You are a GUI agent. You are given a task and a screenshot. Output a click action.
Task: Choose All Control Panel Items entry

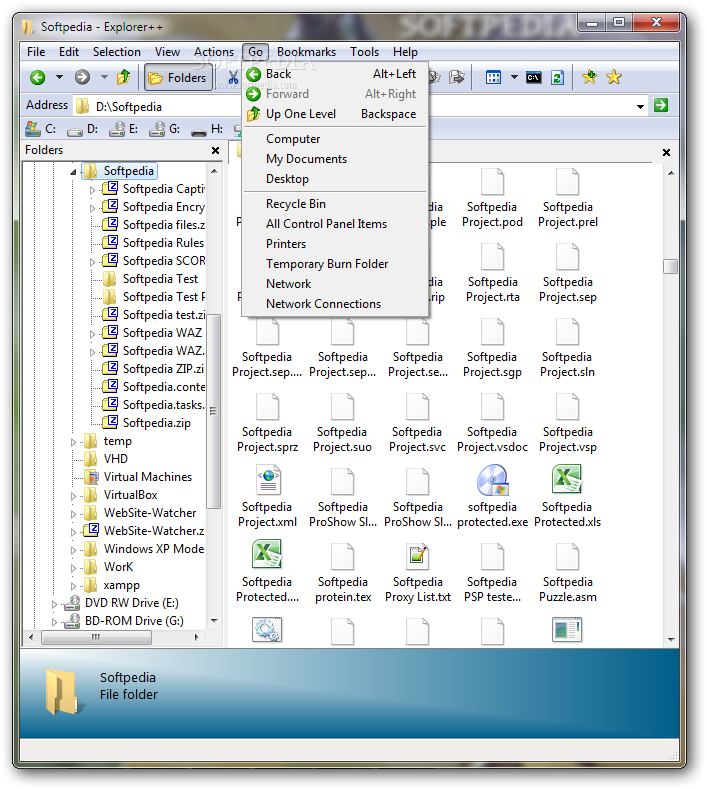[335, 224]
